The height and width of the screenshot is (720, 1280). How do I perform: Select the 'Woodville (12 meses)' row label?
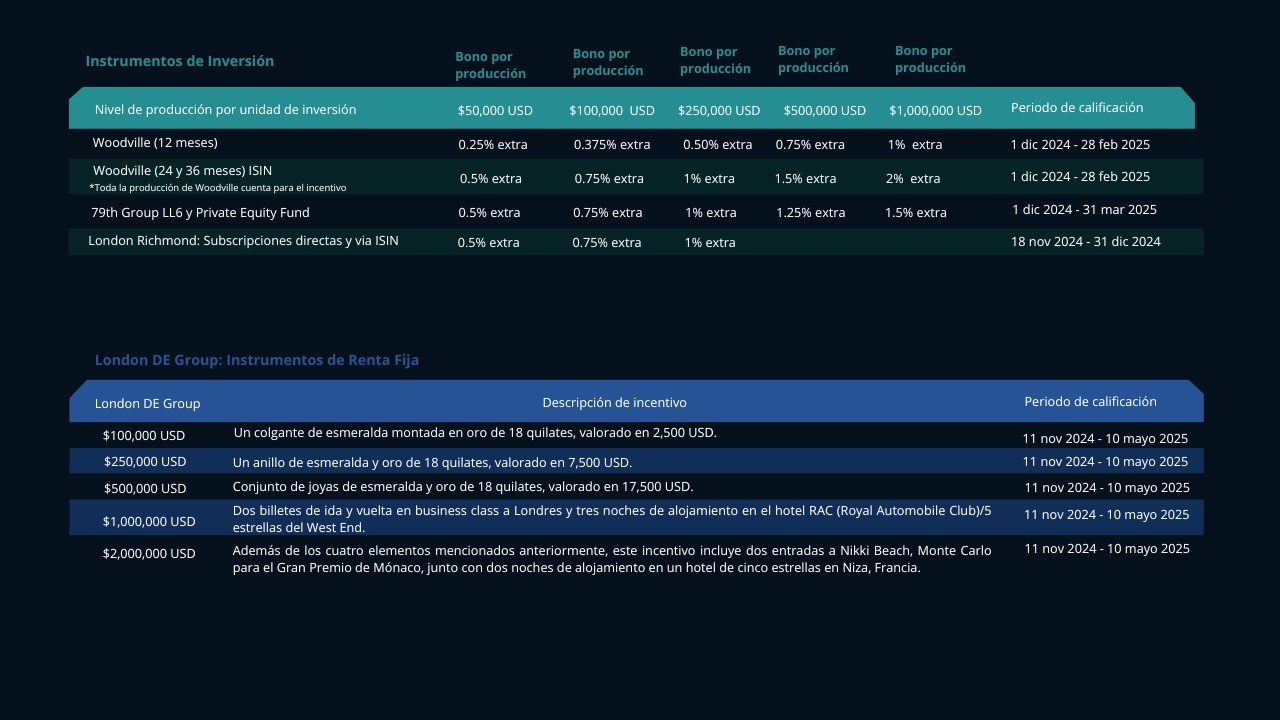(x=155, y=143)
